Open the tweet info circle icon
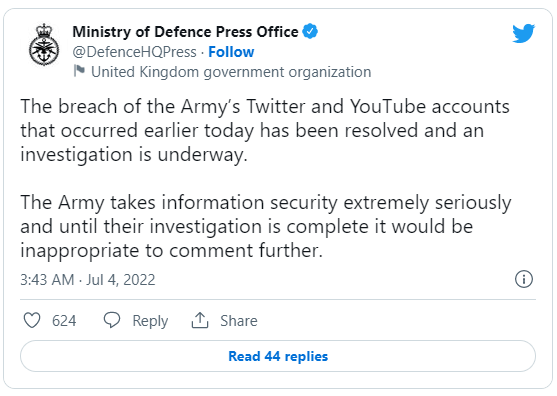 pyautogui.click(x=524, y=279)
